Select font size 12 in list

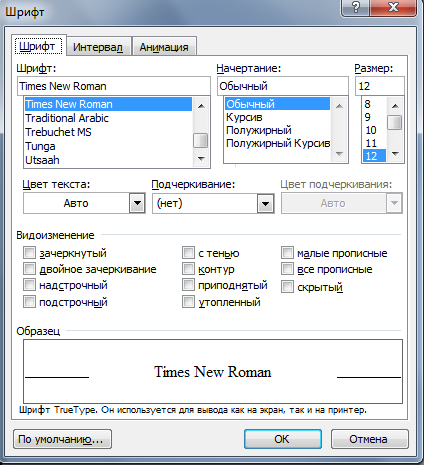pyautogui.click(x=374, y=156)
